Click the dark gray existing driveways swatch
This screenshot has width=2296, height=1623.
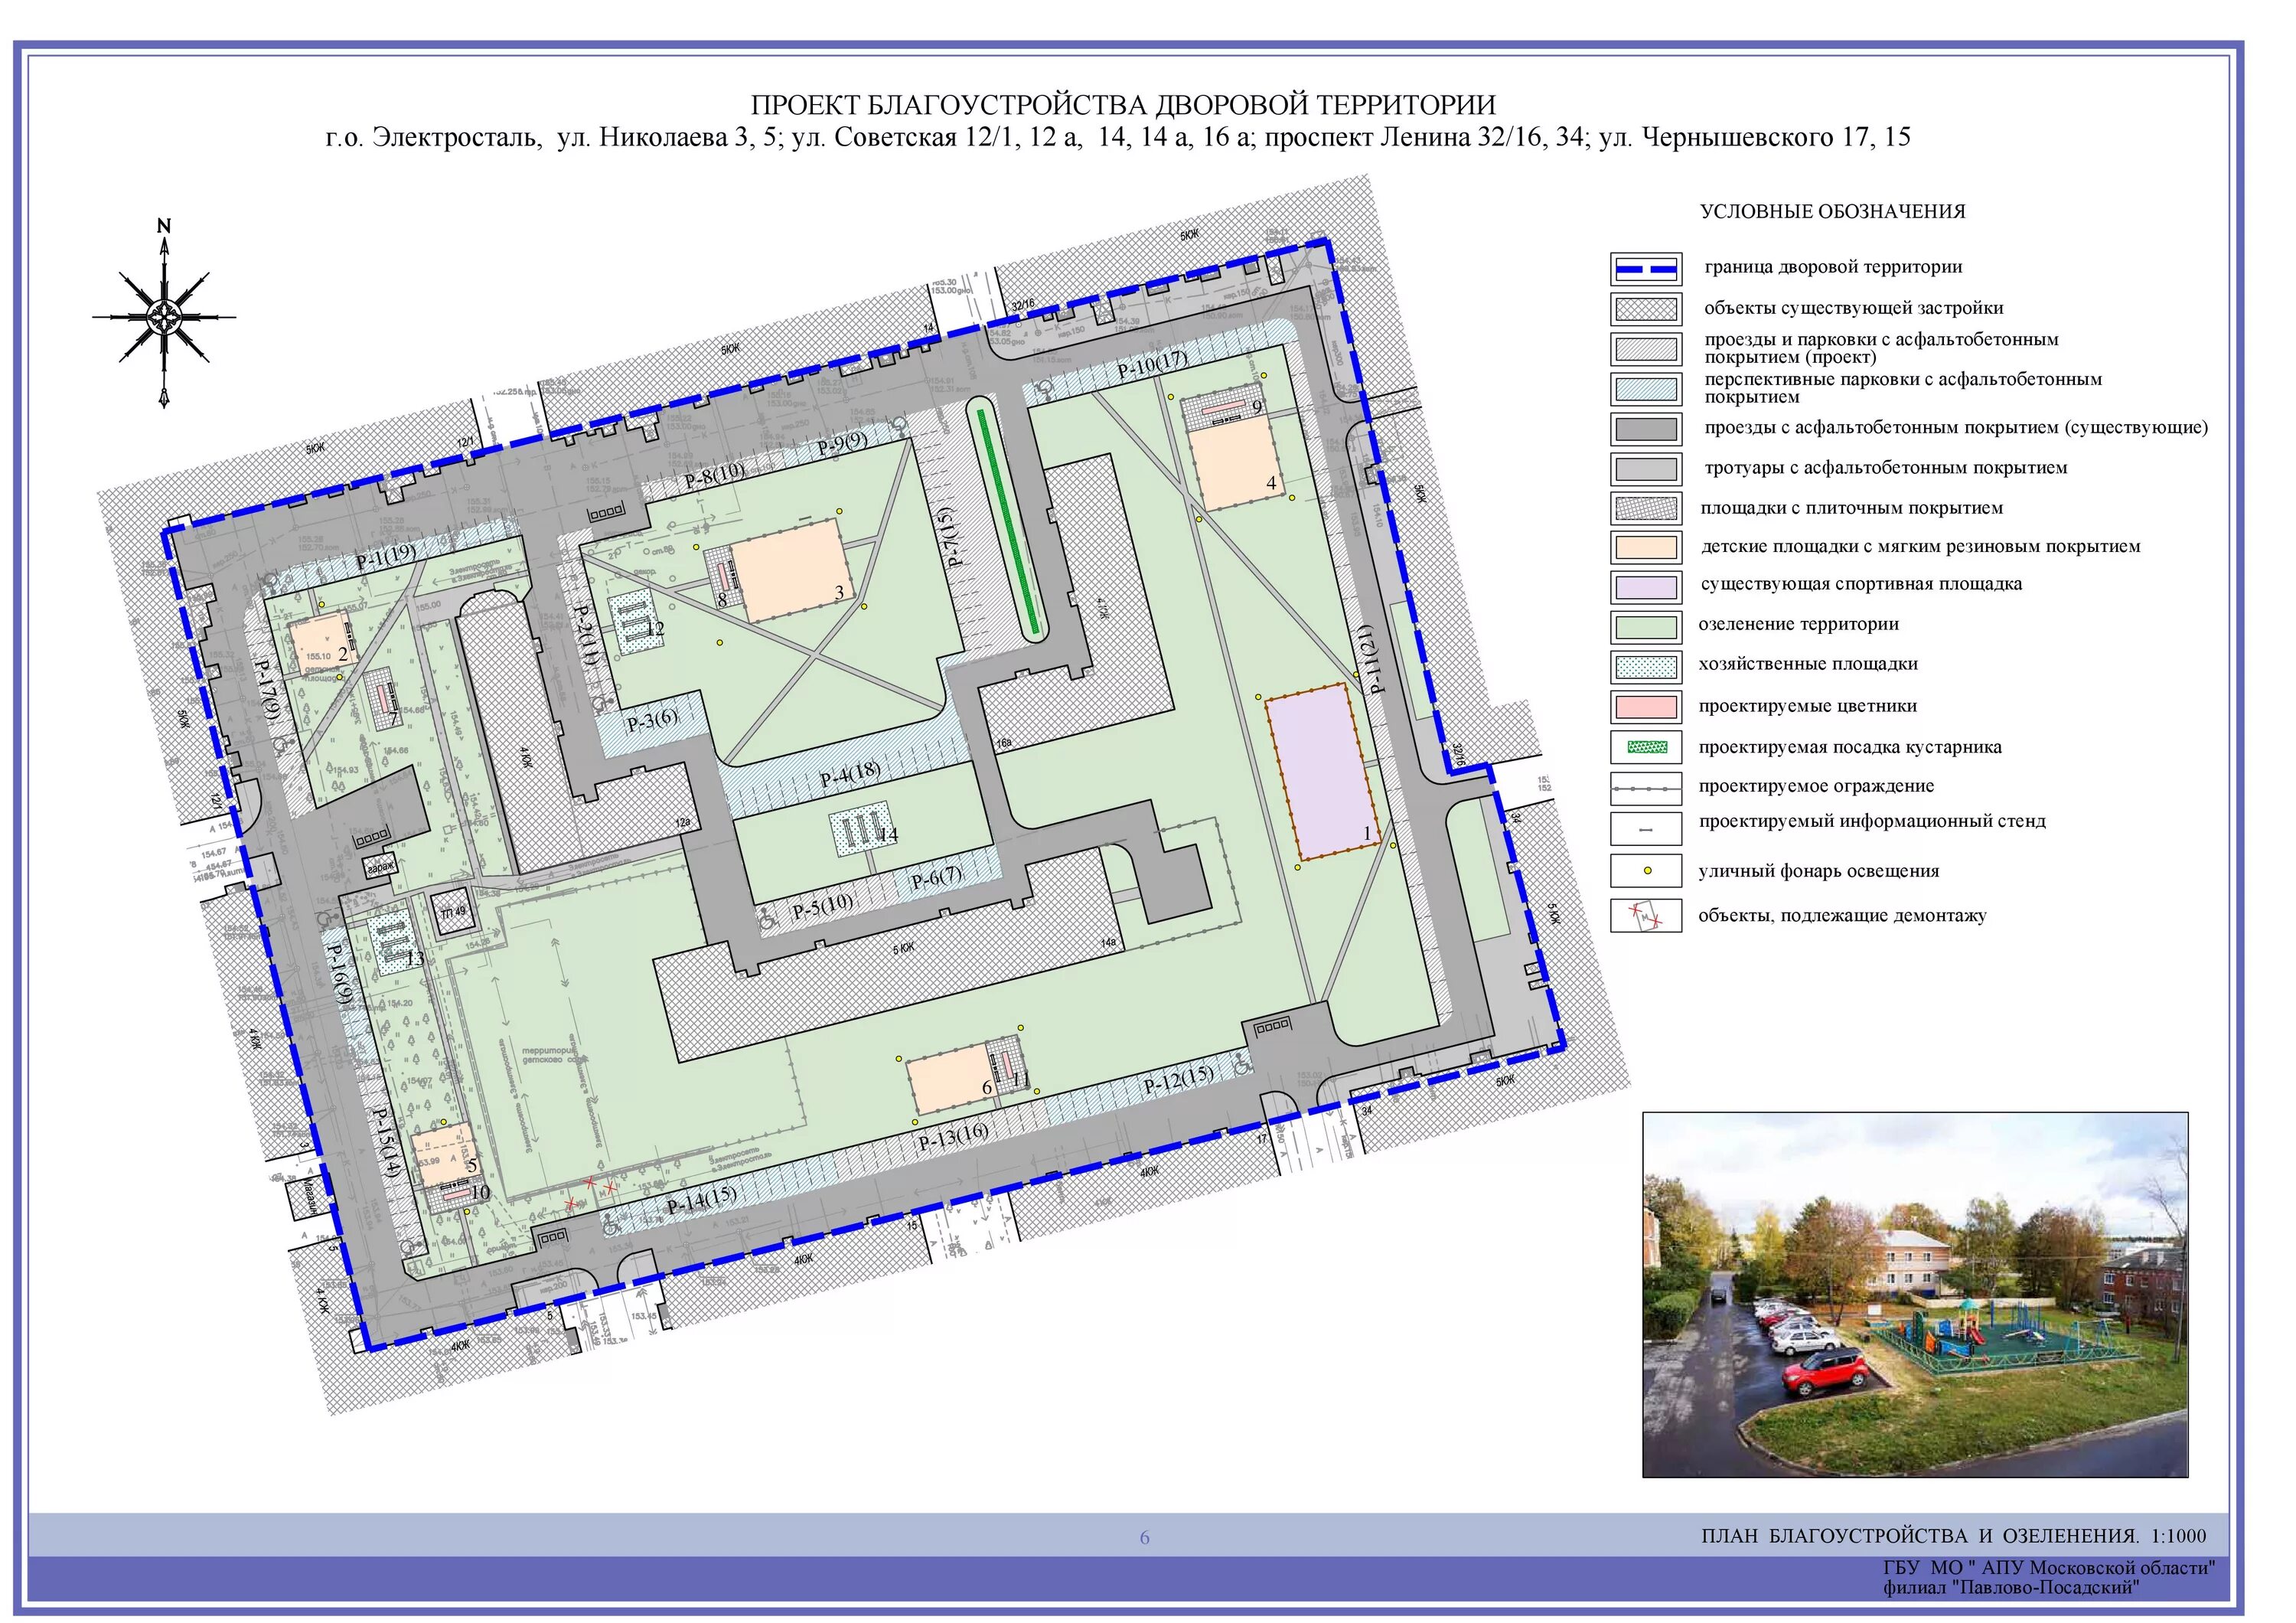click(x=1646, y=428)
